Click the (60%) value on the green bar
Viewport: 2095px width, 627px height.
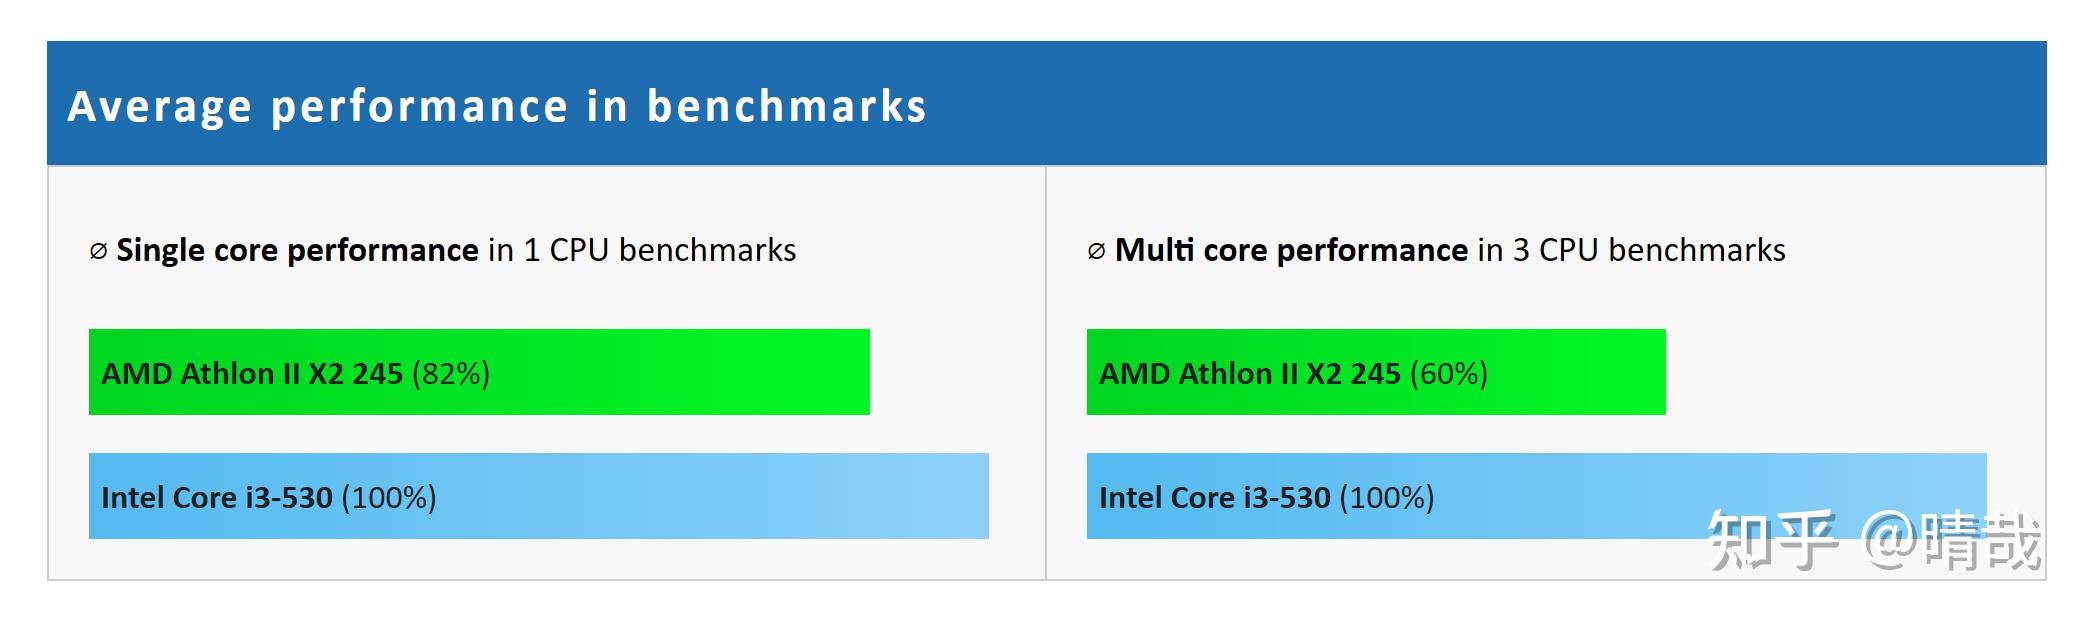(x=1449, y=373)
